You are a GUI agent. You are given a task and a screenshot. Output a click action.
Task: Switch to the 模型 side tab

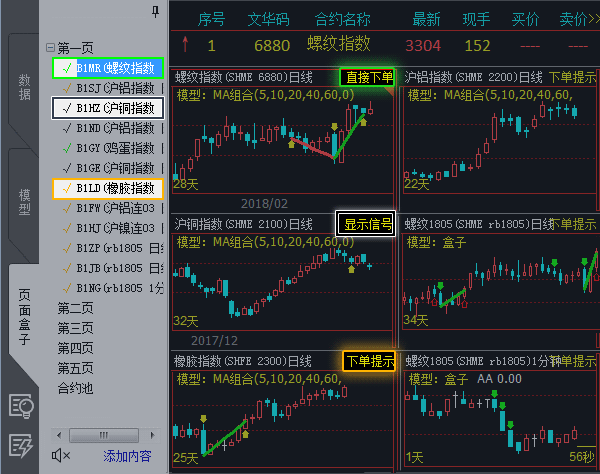pos(24,200)
